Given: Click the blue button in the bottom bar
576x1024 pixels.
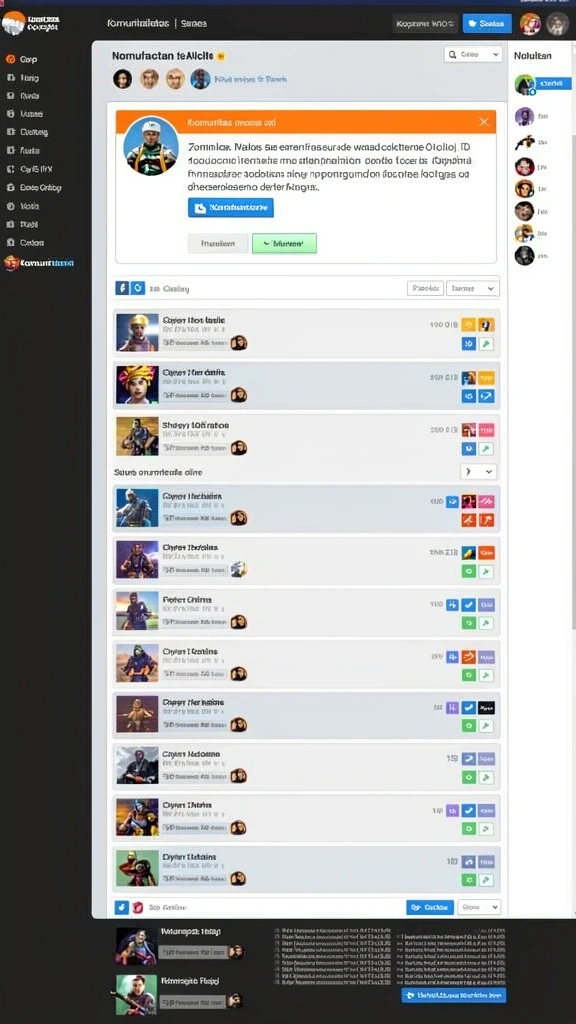Looking at the screenshot, I should coord(430,907).
